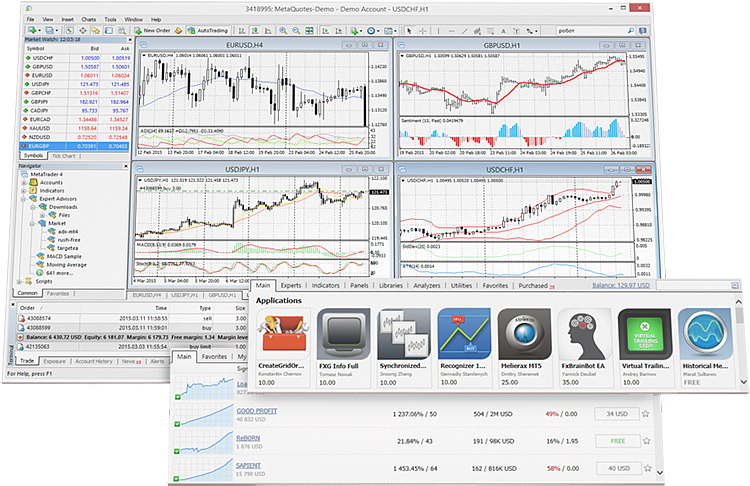This screenshot has height=486, width=750.
Task: Toggle the Terminal panel icon
Action: [109, 30]
